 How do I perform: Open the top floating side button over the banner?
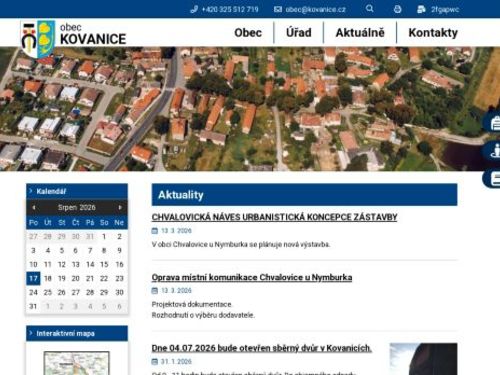click(x=492, y=123)
